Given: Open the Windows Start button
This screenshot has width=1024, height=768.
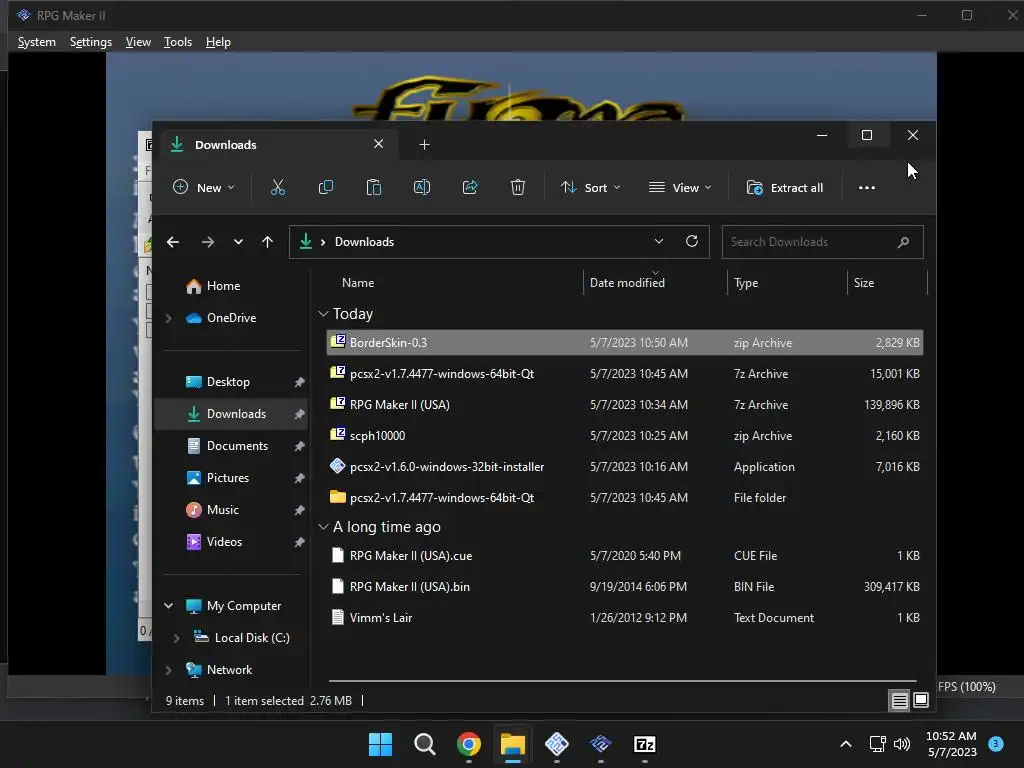Looking at the screenshot, I should pos(380,744).
